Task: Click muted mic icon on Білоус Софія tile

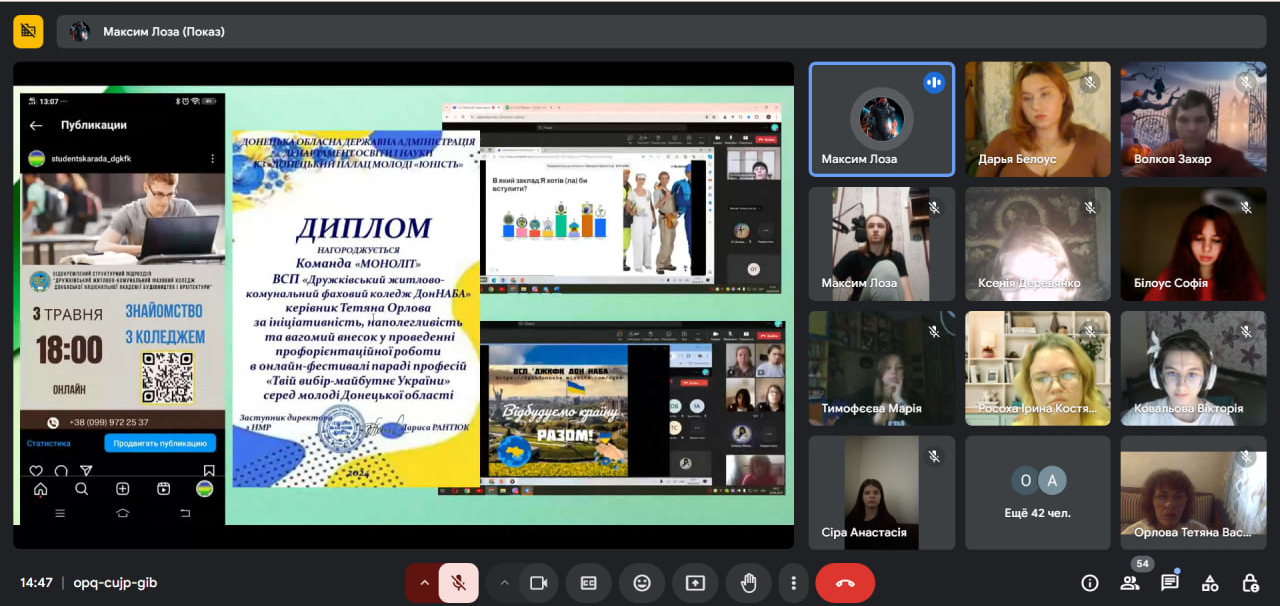Action: click(x=1246, y=207)
